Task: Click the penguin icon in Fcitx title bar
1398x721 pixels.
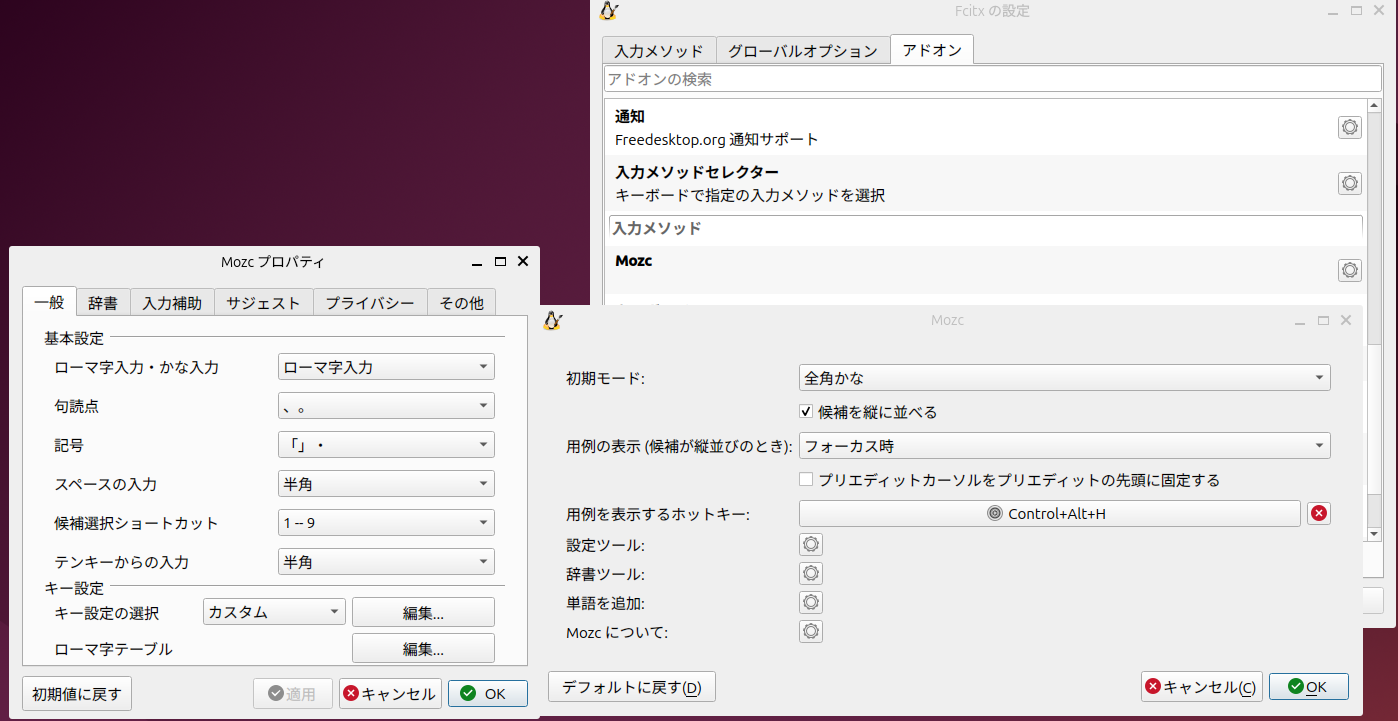Action: pos(609,11)
